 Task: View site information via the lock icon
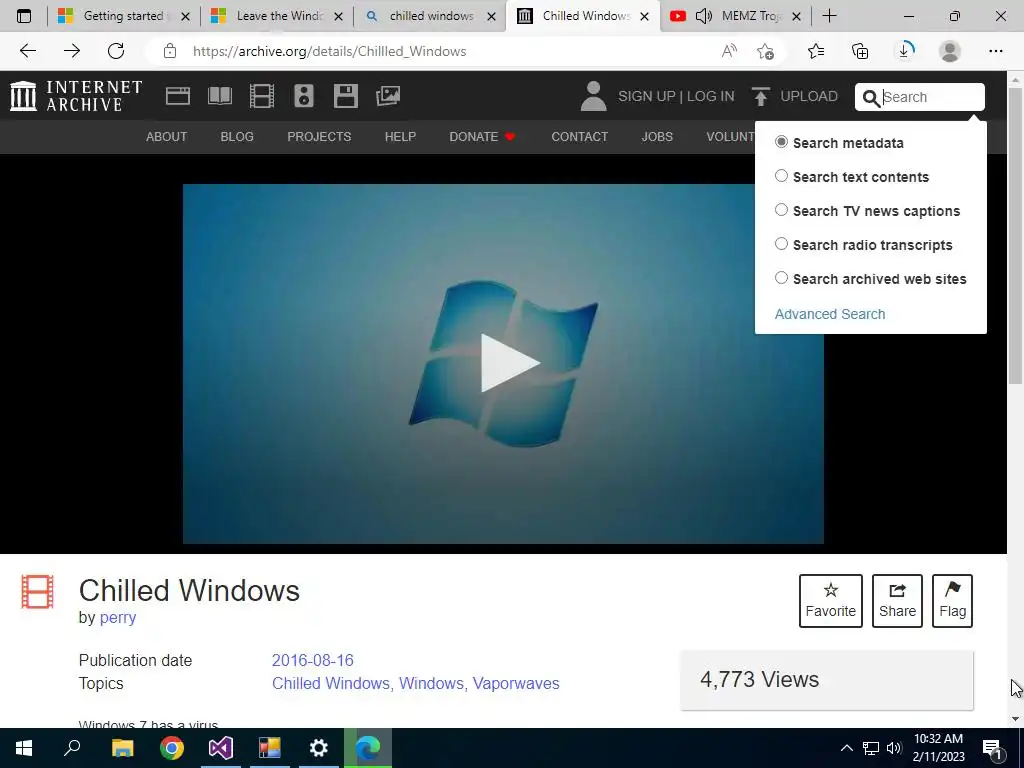point(170,51)
